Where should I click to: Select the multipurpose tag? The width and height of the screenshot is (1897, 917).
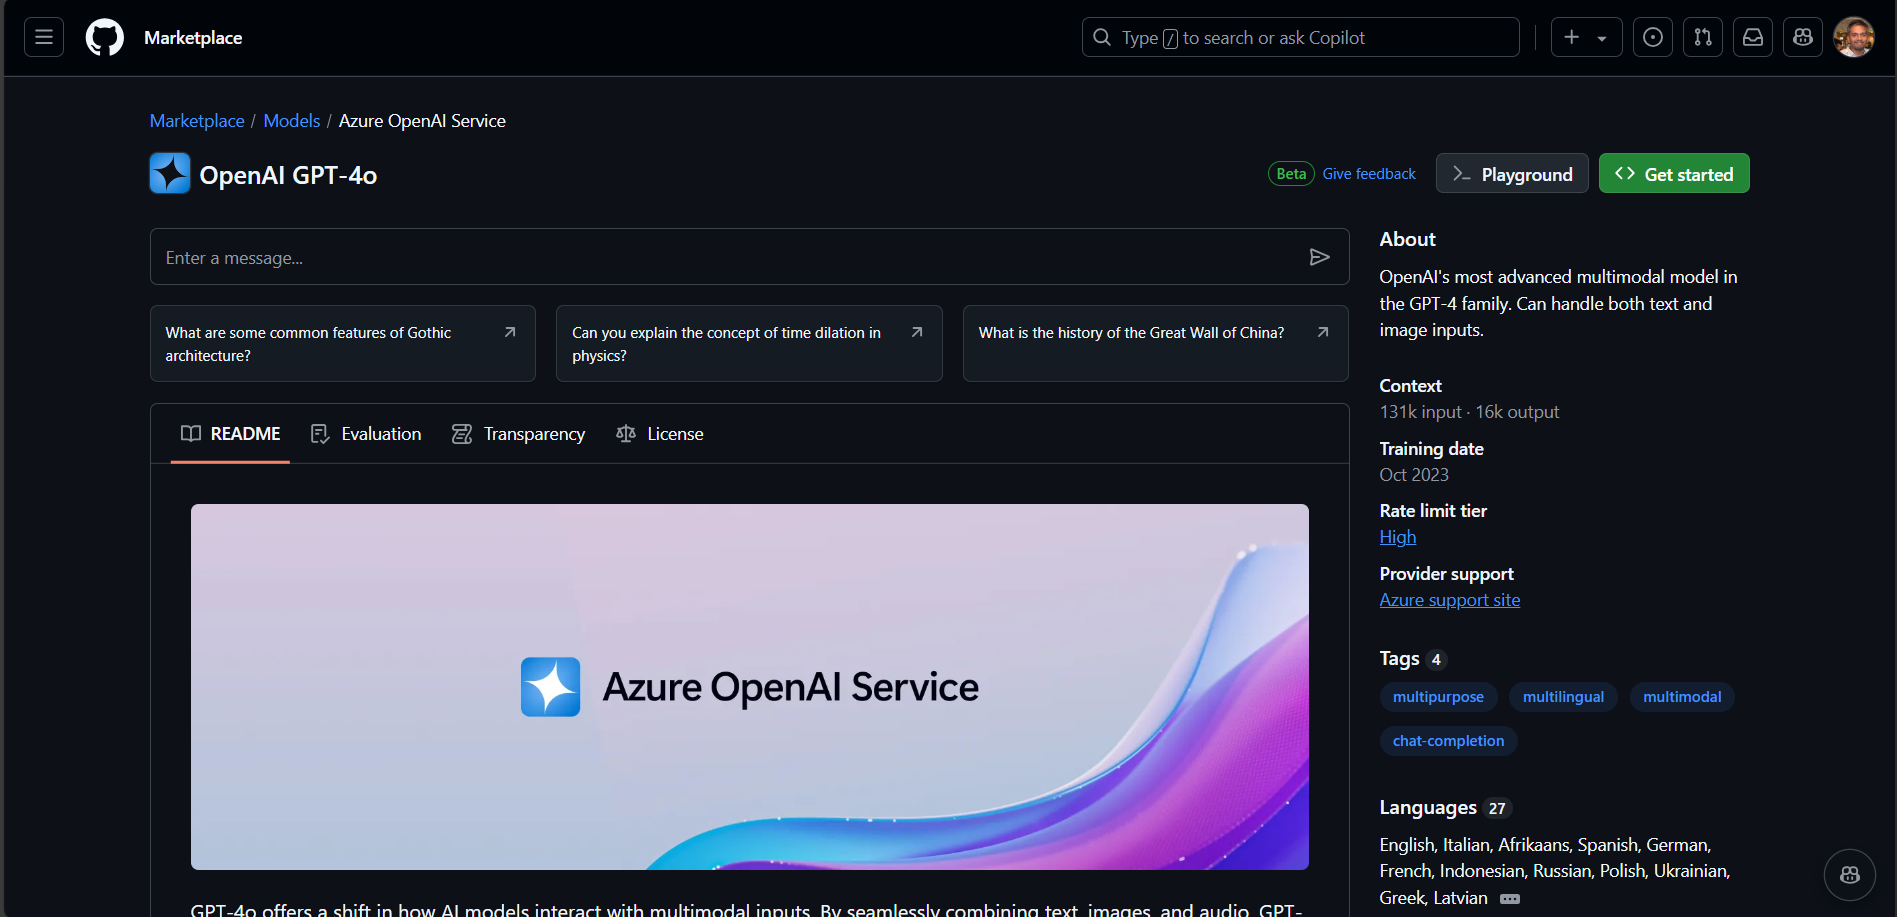[x=1438, y=697]
